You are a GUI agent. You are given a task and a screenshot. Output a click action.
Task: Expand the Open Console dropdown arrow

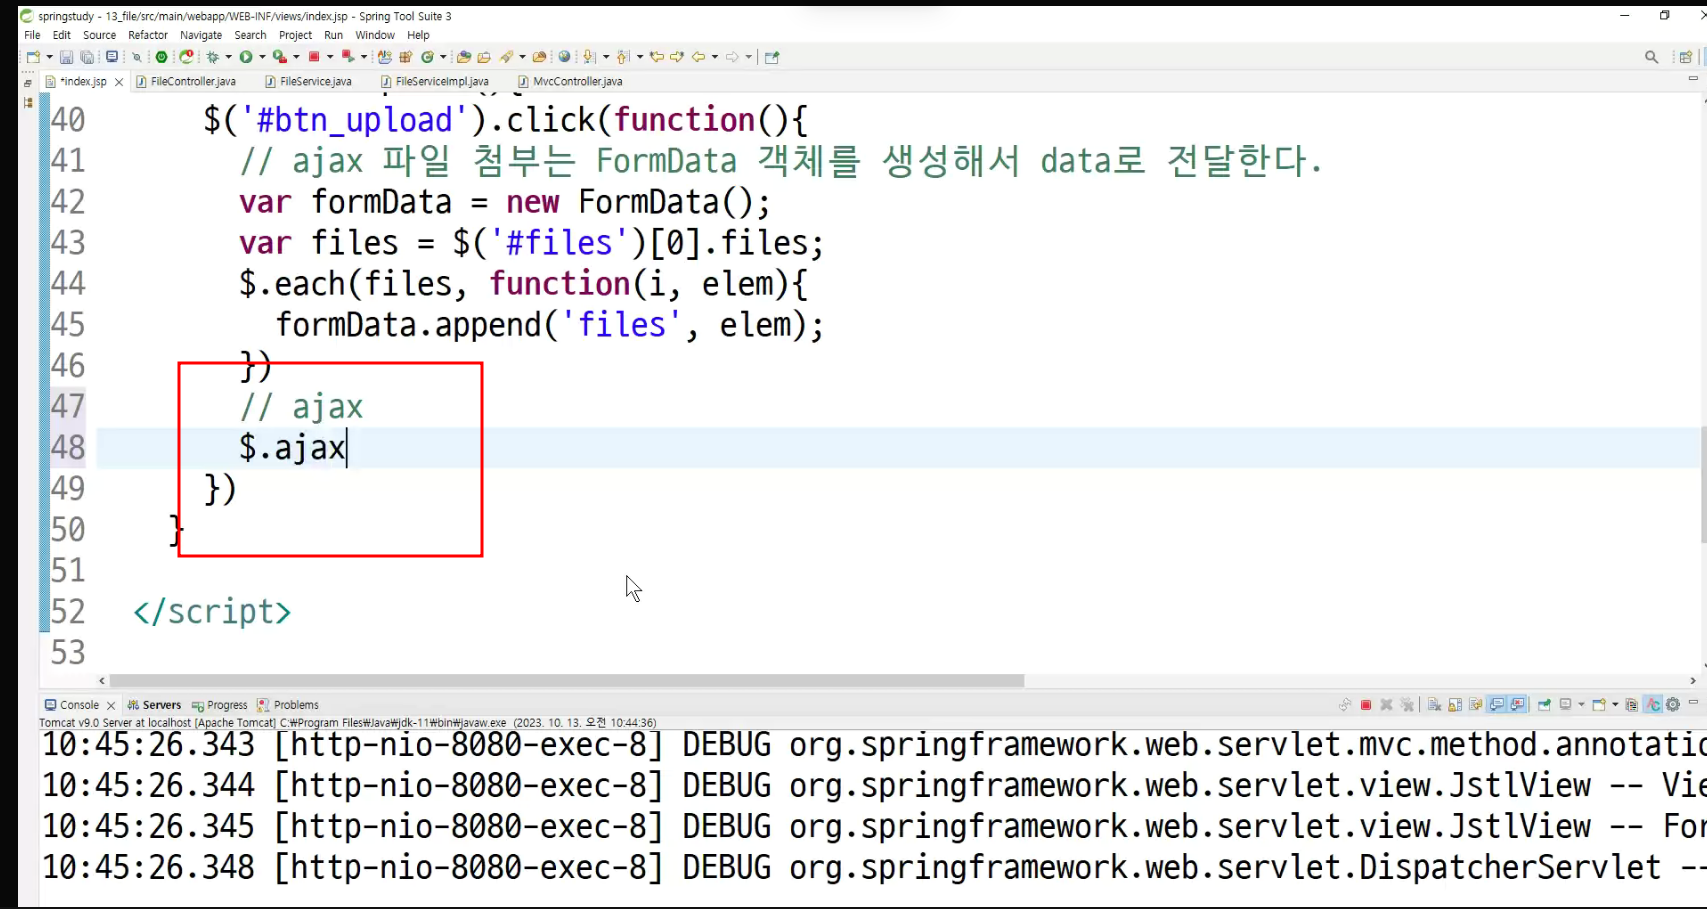point(1615,705)
